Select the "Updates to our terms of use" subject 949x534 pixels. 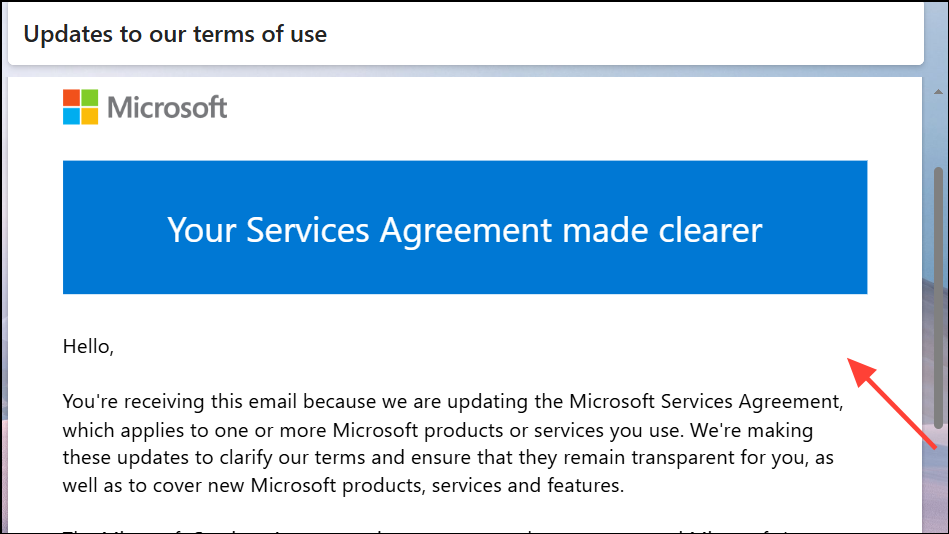(175, 34)
